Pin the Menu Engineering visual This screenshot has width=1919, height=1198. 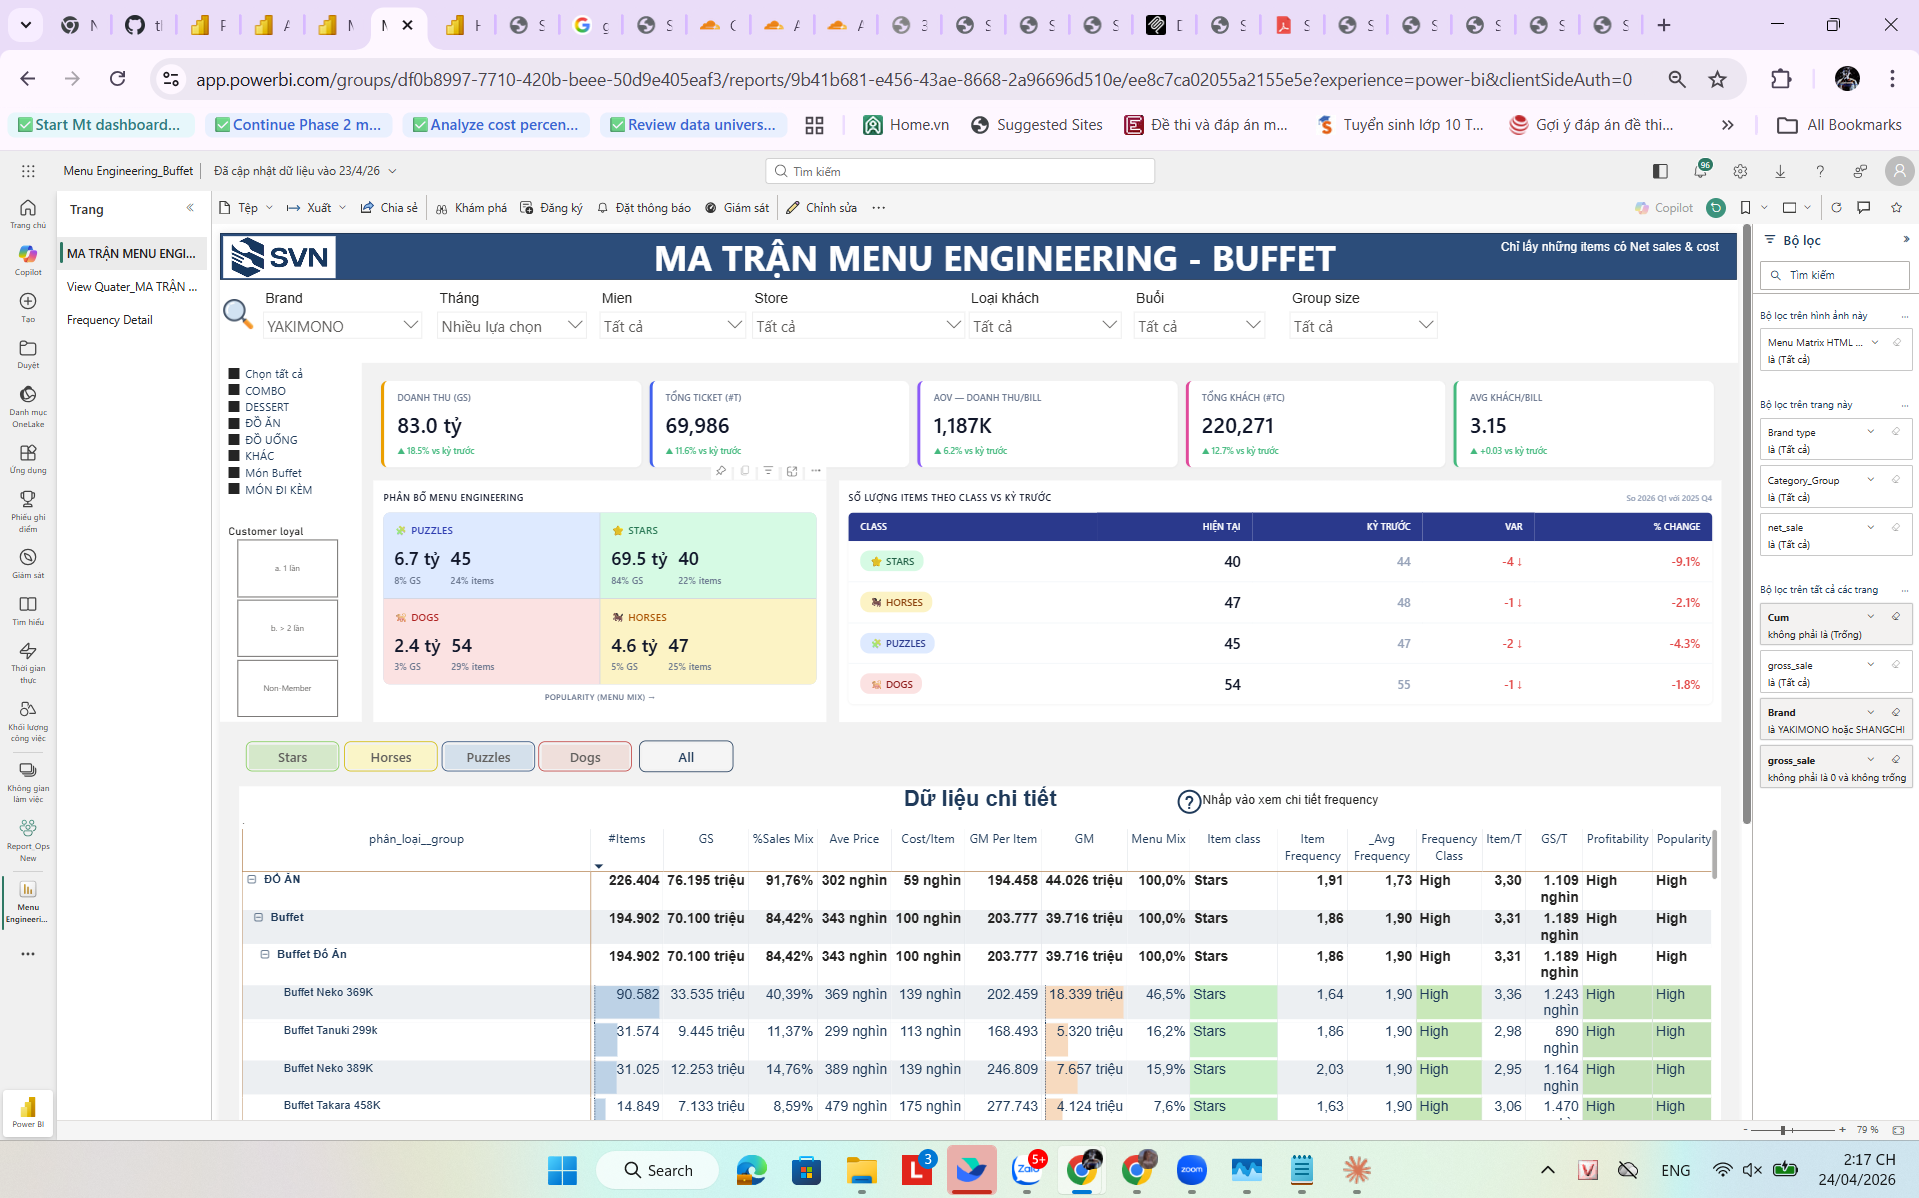[x=721, y=471]
